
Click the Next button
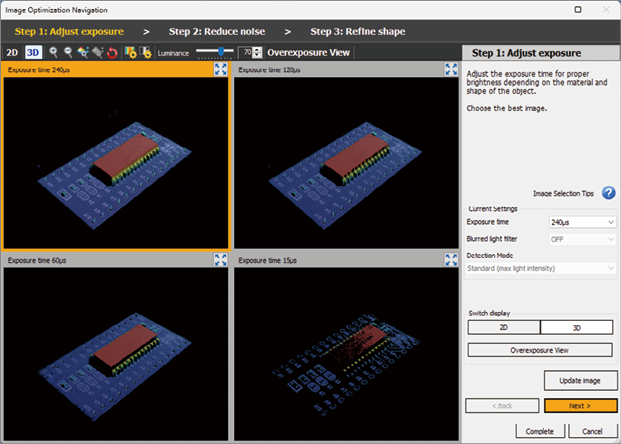[x=579, y=405]
